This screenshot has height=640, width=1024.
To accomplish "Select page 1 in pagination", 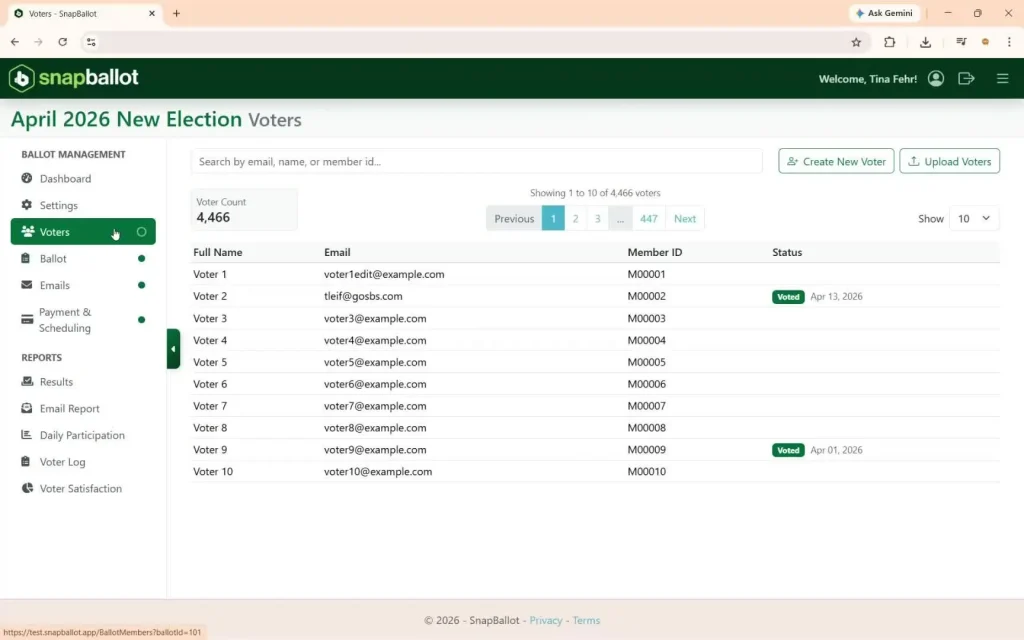I will (x=553, y=218).
